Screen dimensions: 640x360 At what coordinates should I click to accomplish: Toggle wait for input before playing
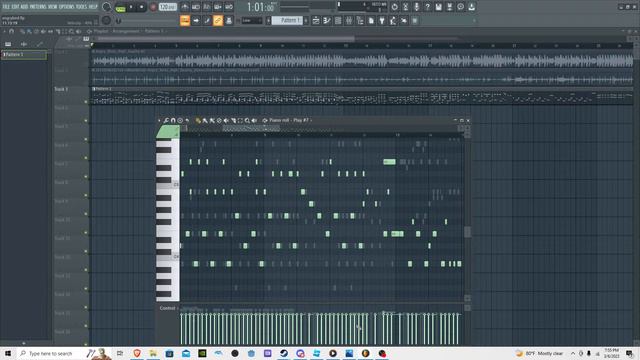coord(196,7)
